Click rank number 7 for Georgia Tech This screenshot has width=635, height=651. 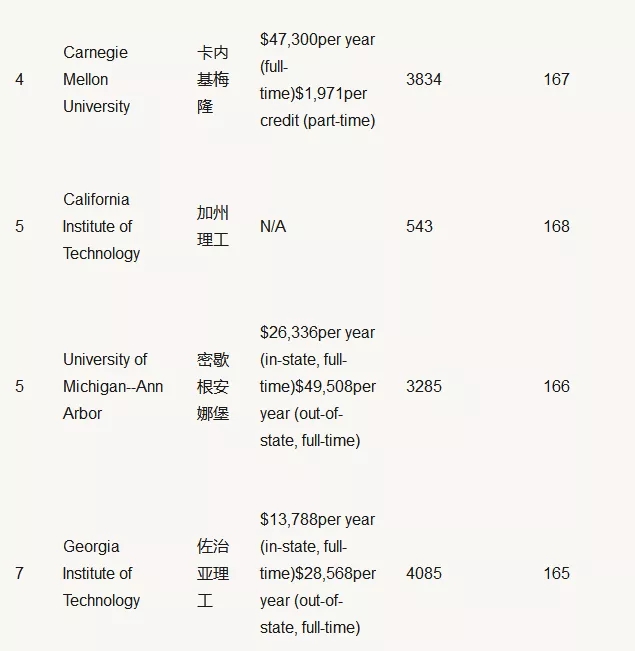tap(20, 573)
